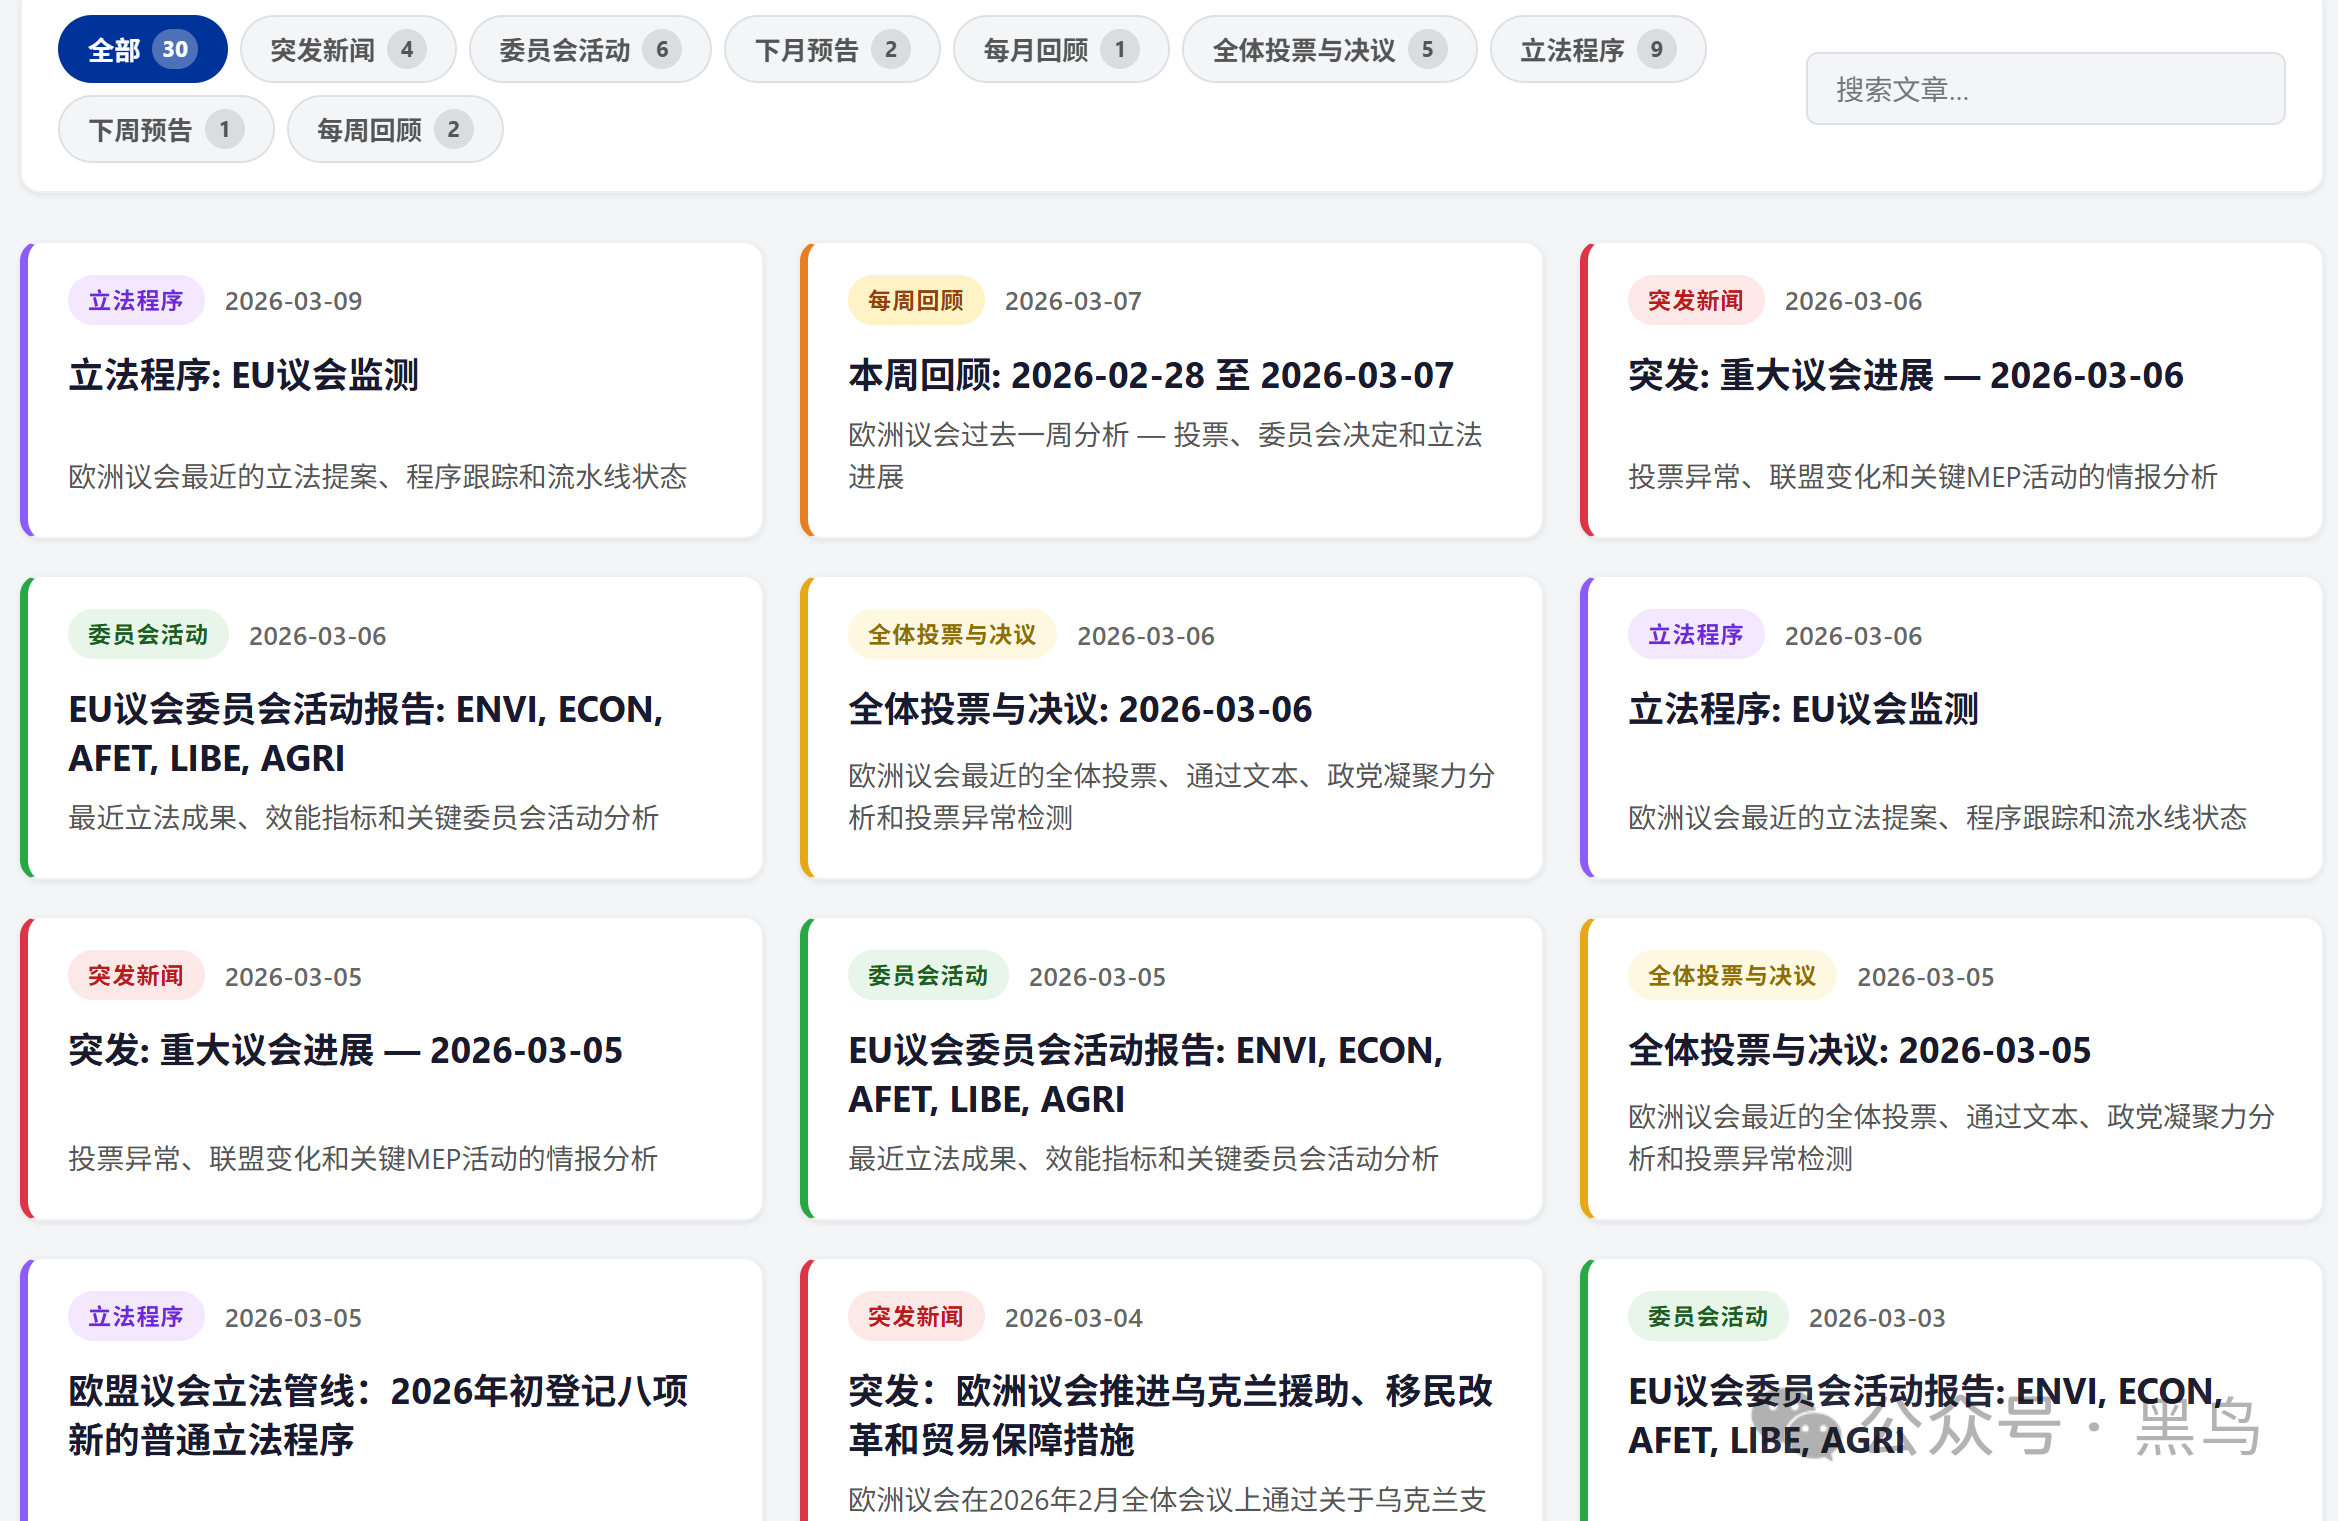Viewport: 2338px width, 1521px height.
Task: Select the 全部 filter tab
Action: (x=142, y=49)
